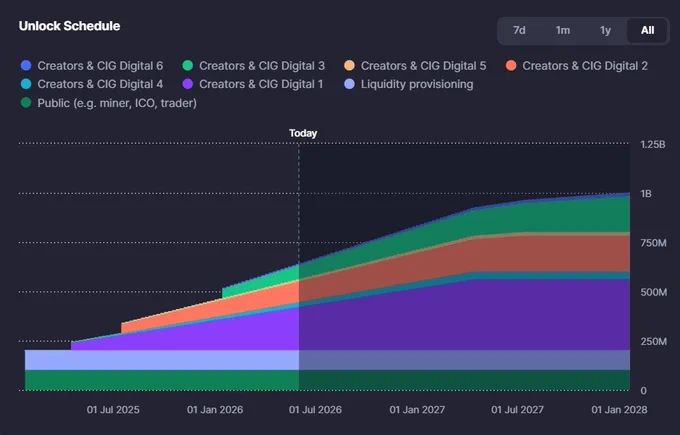The width and height of the screenshot is (680, 435).
Task: Click the 01 Jul 2026 axis label
Action: [315, 410]
